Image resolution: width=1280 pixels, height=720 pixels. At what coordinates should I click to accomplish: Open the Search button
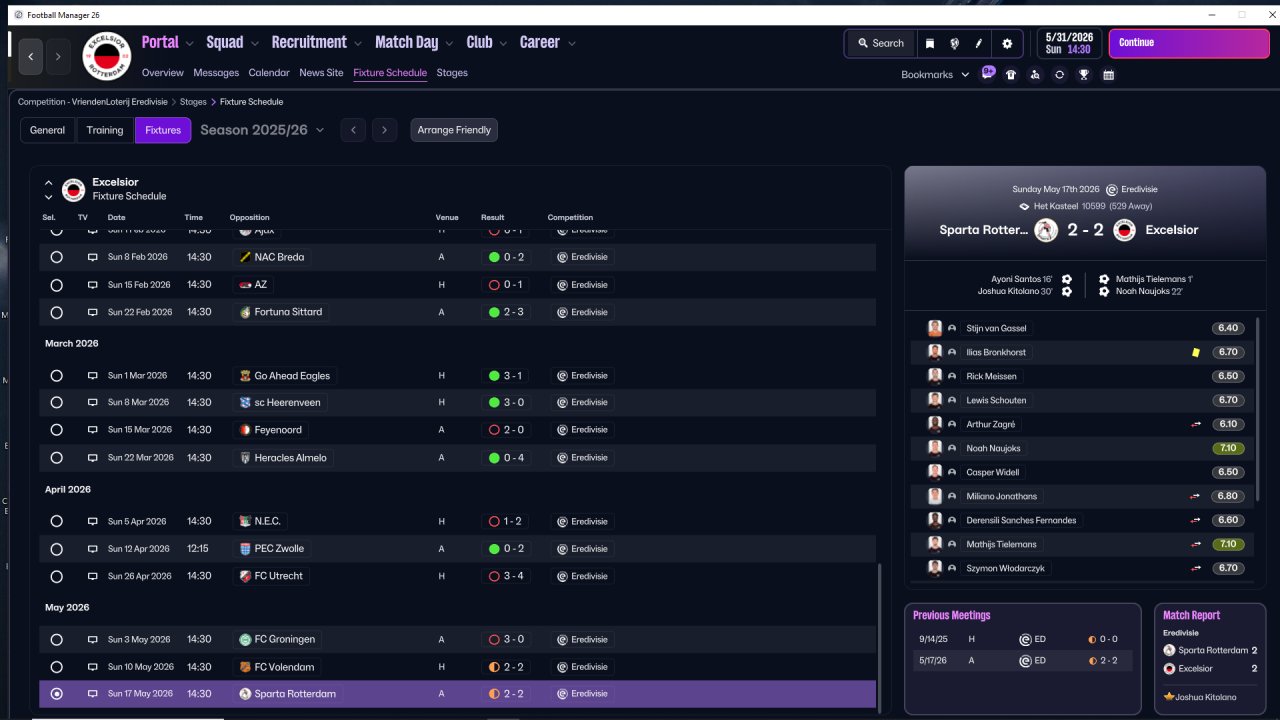tap(881, 44)
